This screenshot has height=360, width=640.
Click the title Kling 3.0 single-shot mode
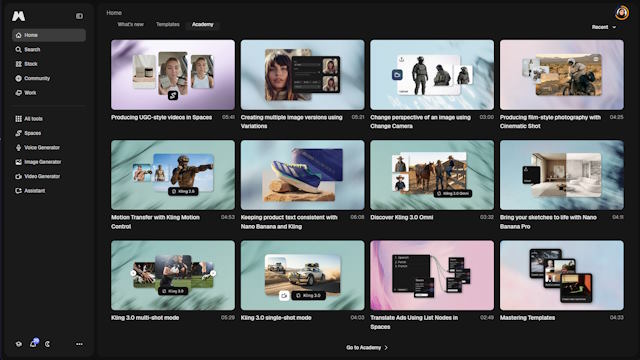coord(276,318)
